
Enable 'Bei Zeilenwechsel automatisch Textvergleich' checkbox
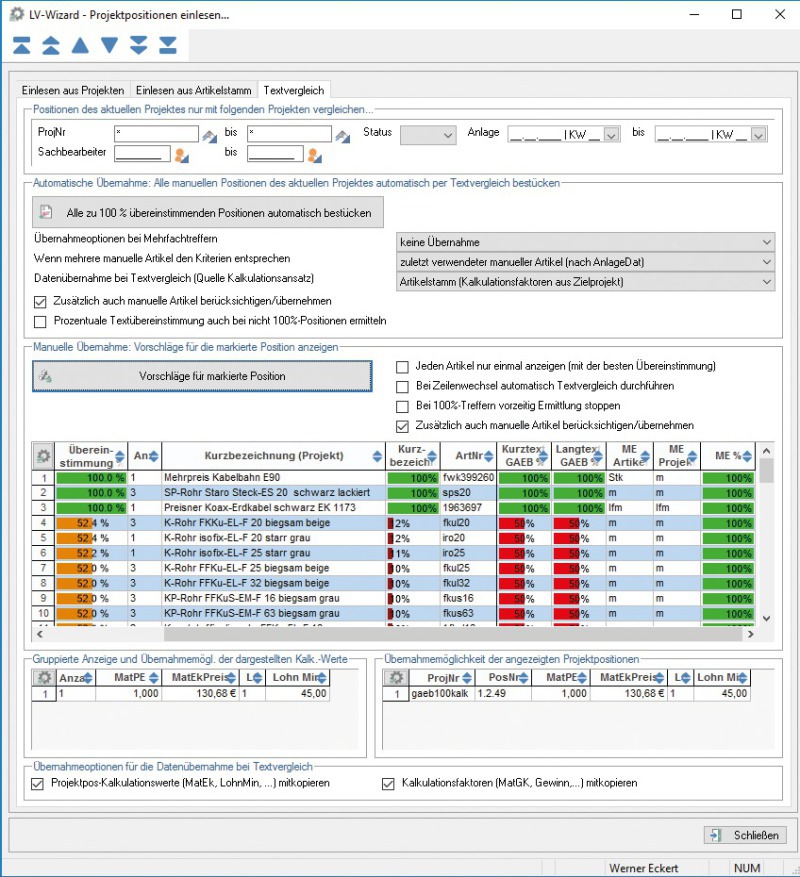coord(402,386)
